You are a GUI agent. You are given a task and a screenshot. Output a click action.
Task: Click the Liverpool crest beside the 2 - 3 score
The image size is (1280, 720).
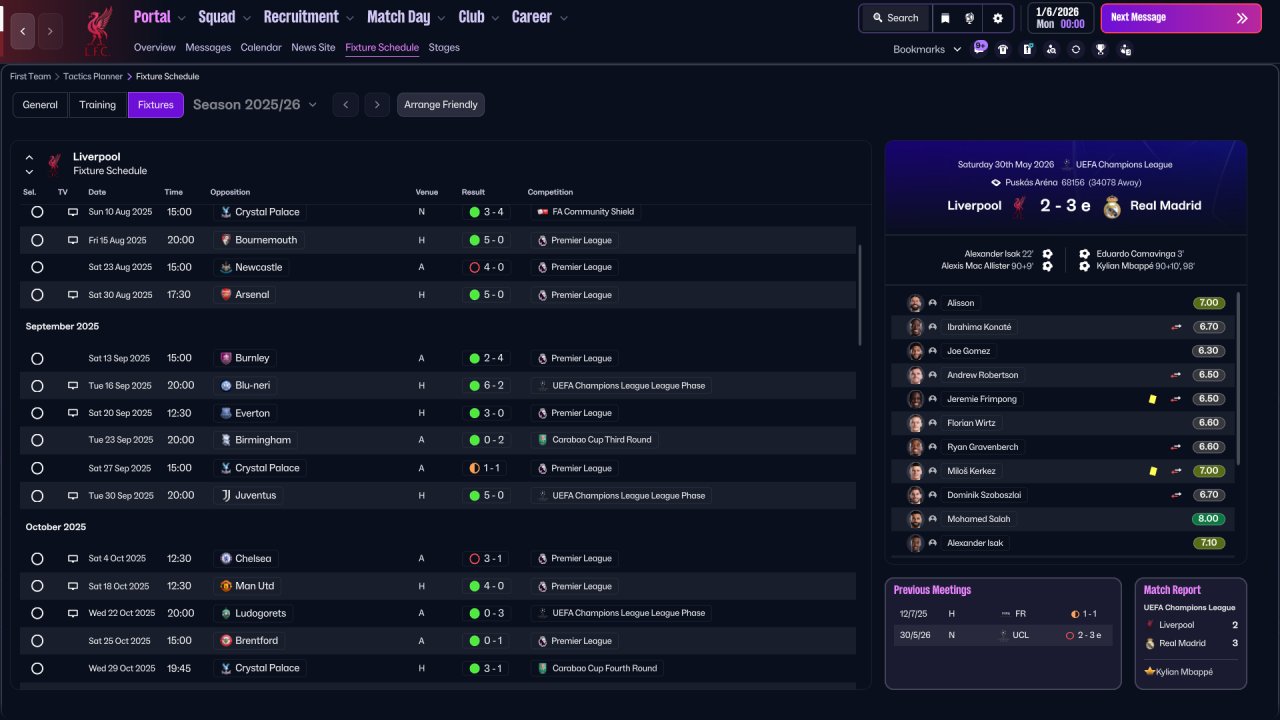click(x=1019, y=207)
